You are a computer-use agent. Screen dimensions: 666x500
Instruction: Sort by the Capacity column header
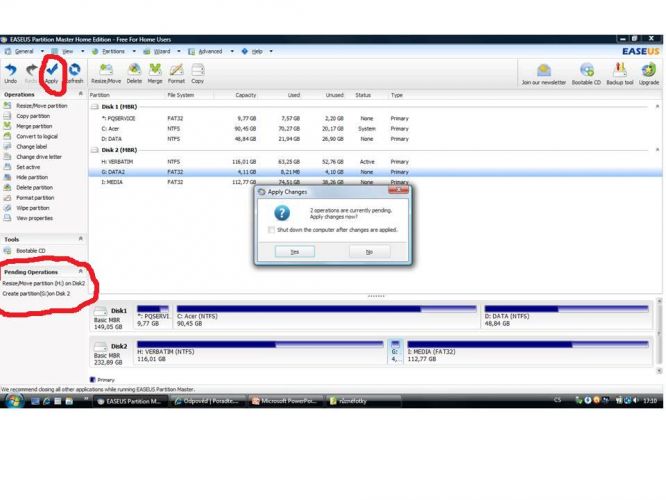coord(246,95)
